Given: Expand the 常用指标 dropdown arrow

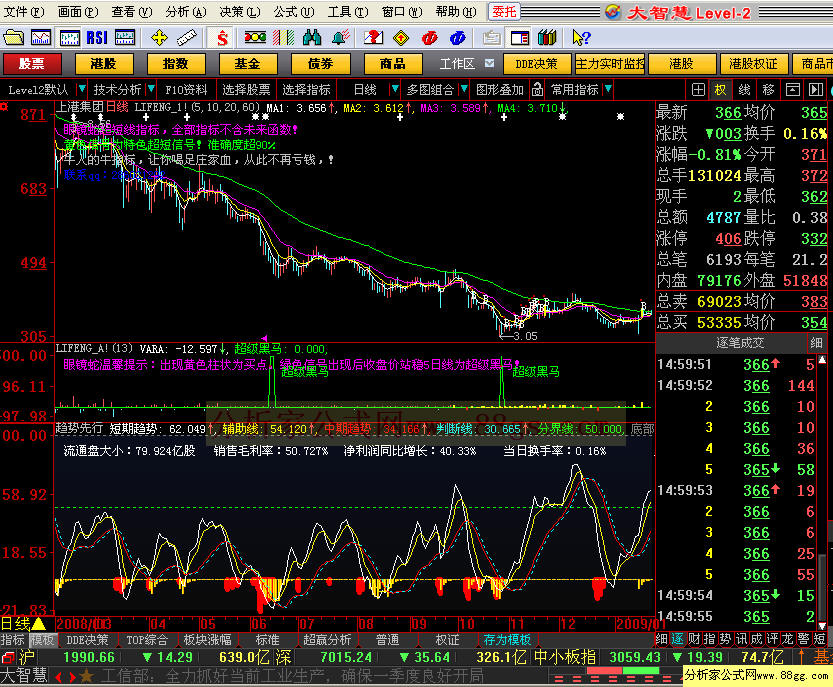Looking at the screenshot, I should point(608,89).
